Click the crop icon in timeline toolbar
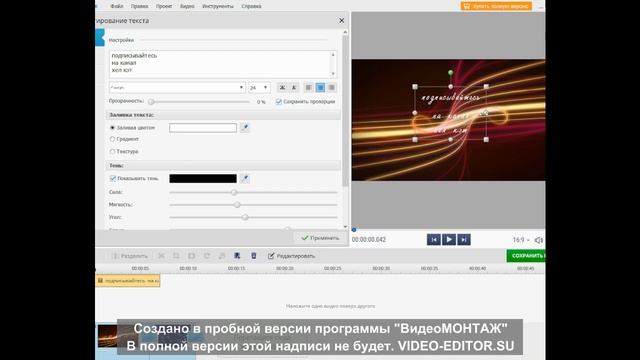This screenshot has height=360, width=640. coord(176,256)
